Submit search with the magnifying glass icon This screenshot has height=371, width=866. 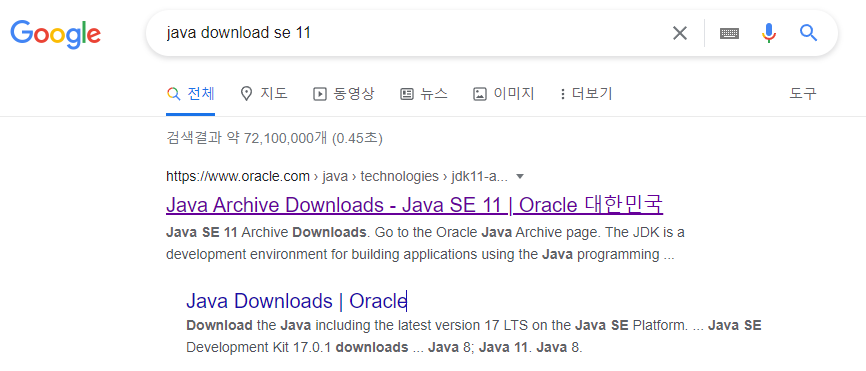809,33
